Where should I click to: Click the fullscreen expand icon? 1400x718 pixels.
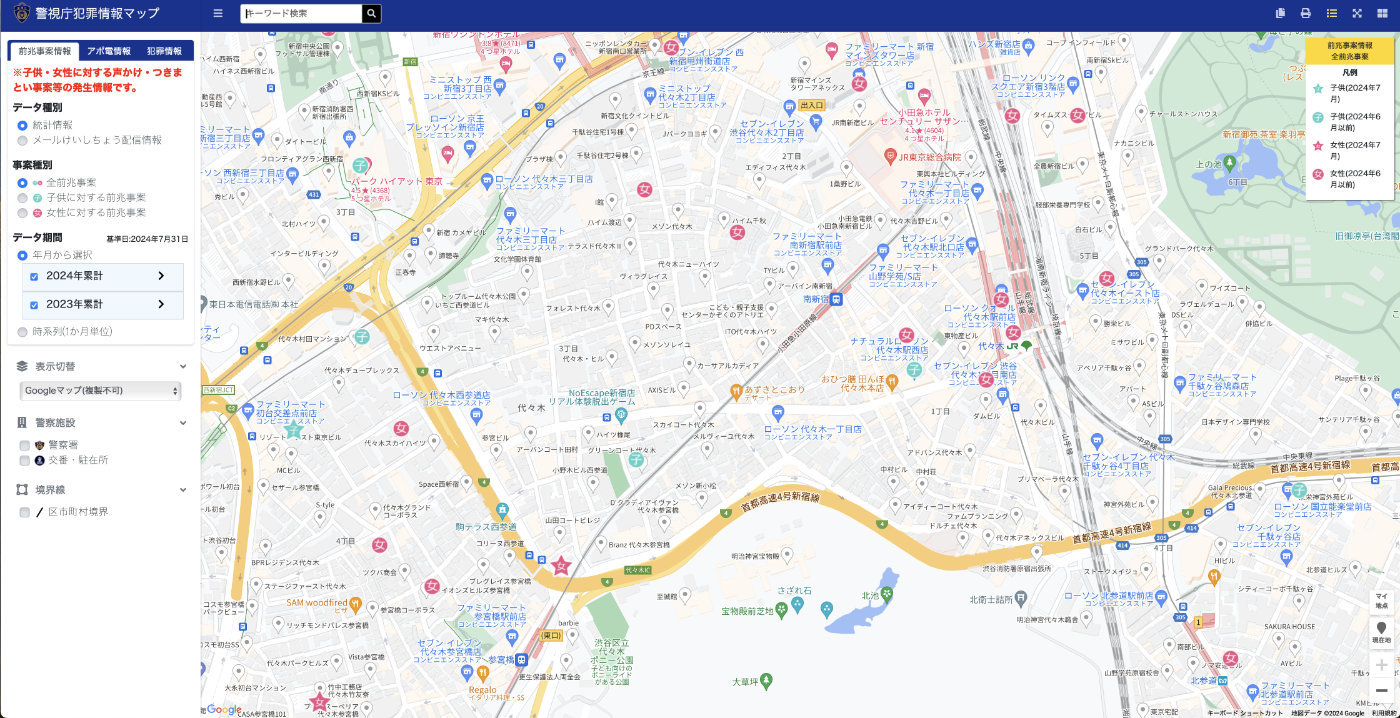click(1358, 14)
